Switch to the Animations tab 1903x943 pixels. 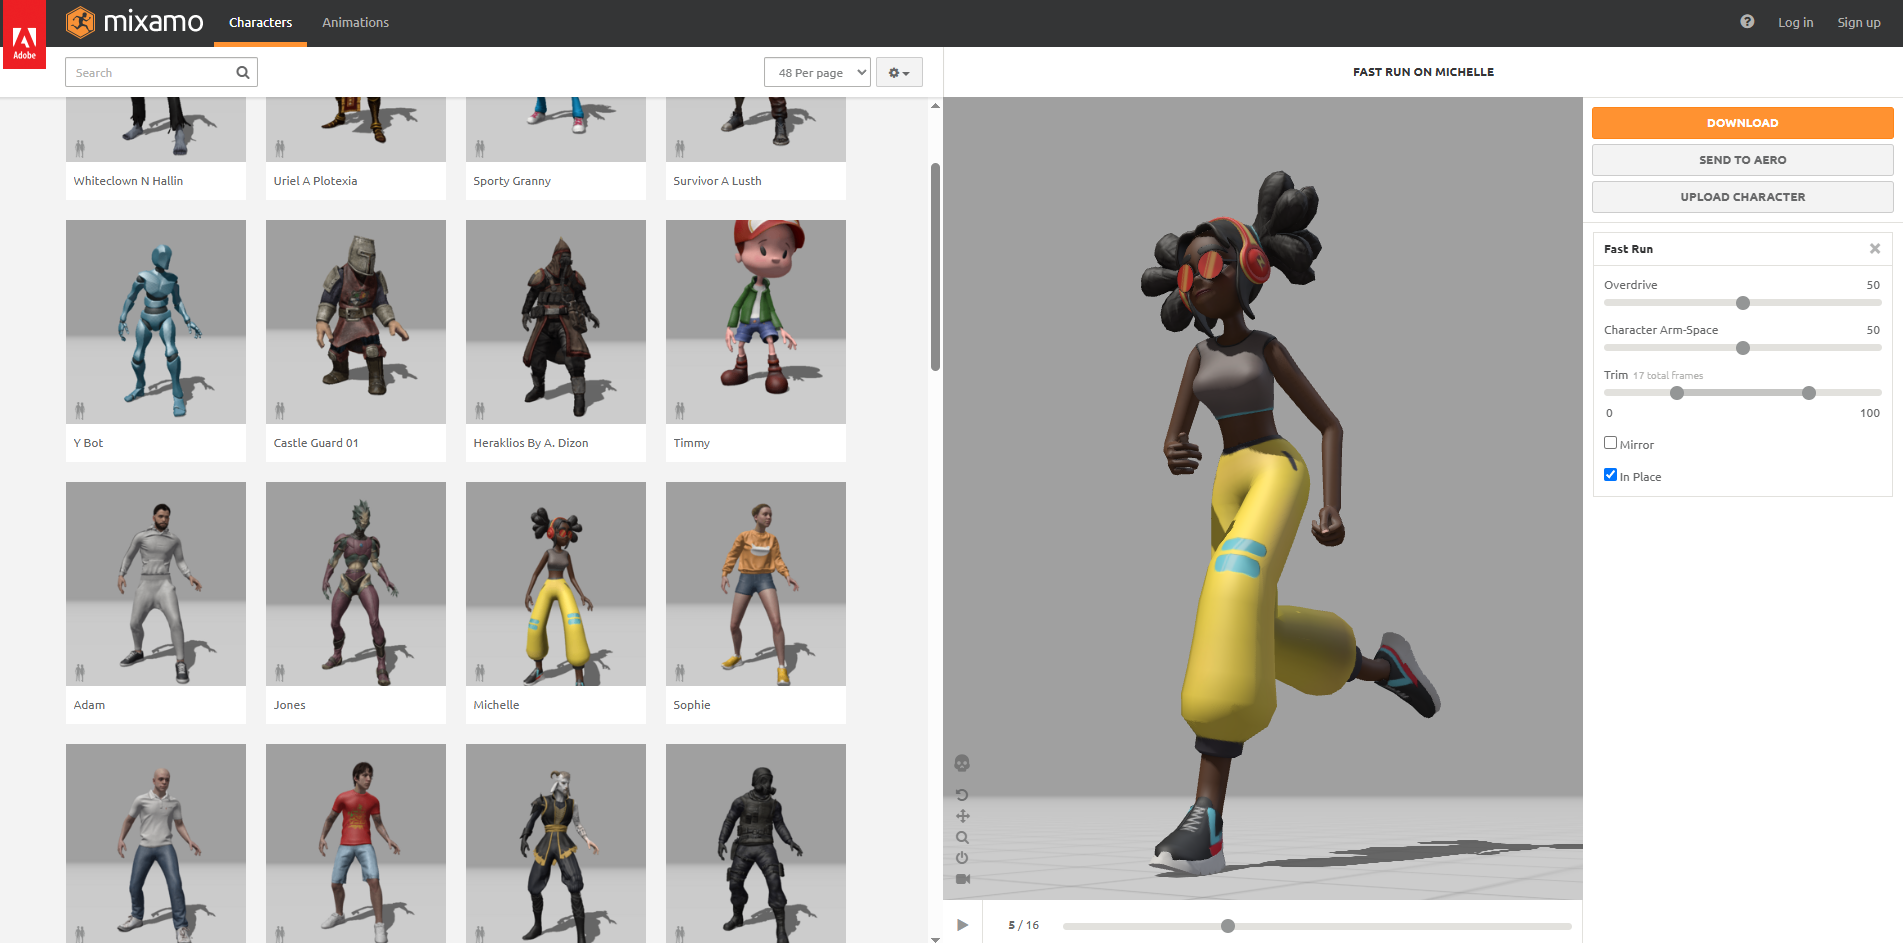click(x=355, y=23)
